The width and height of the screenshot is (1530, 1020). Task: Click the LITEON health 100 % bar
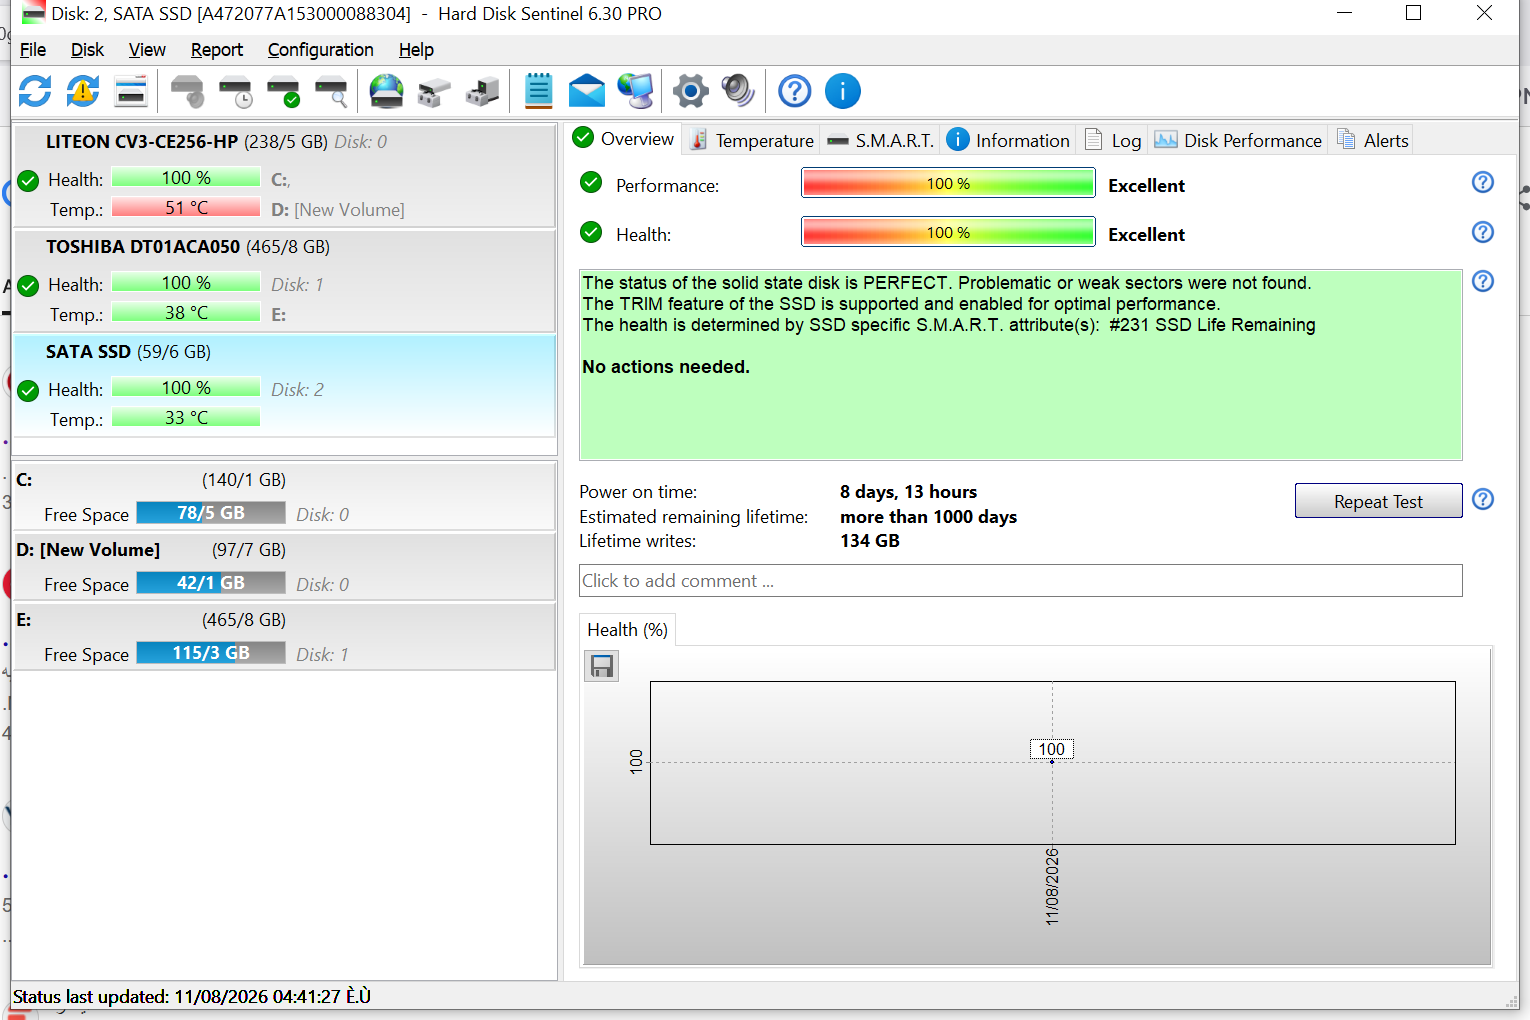186,178
